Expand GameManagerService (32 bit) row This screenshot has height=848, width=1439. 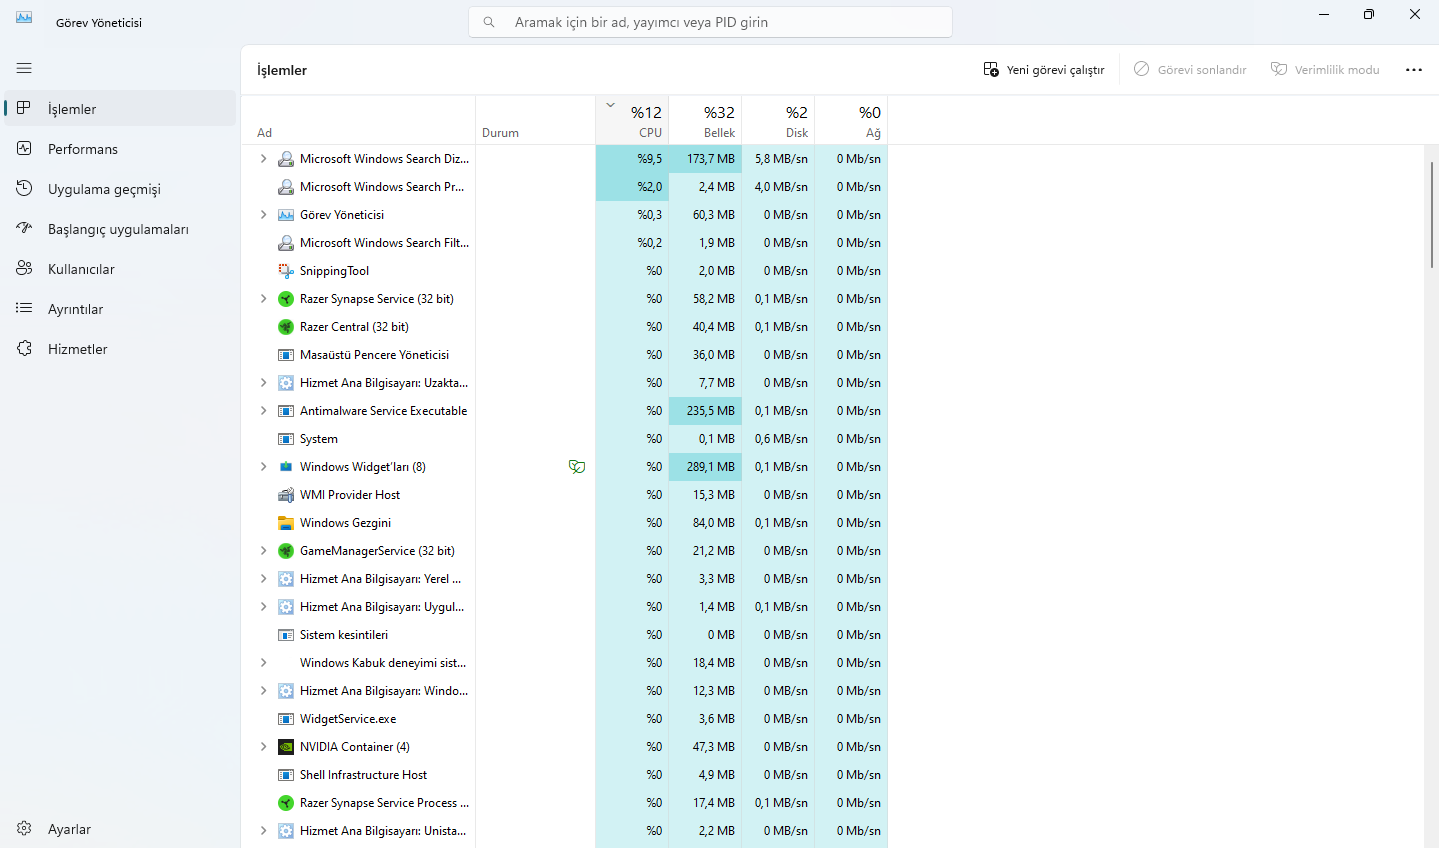[263, 551]
